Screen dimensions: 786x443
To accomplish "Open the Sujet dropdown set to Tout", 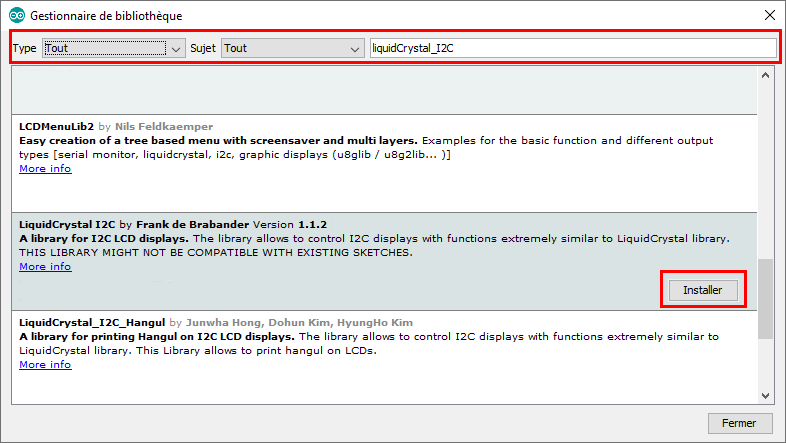I will pyautogui.click(x=293, y=48).
